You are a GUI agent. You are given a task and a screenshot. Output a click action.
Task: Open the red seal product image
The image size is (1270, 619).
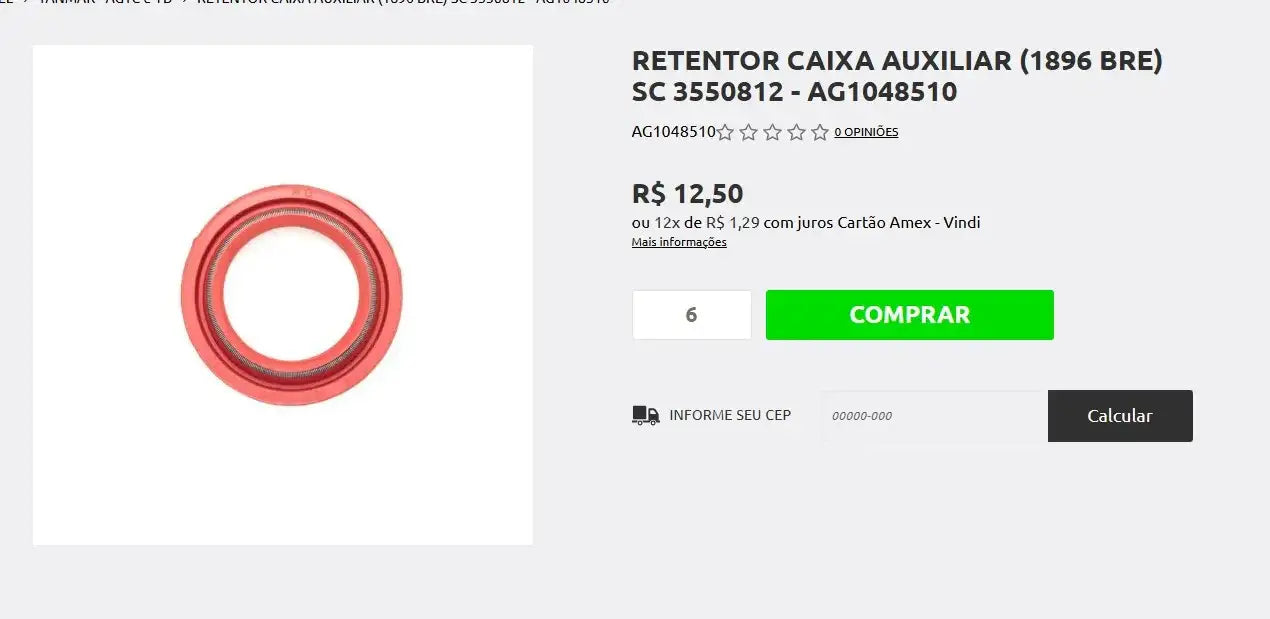[x=292, y=295]
